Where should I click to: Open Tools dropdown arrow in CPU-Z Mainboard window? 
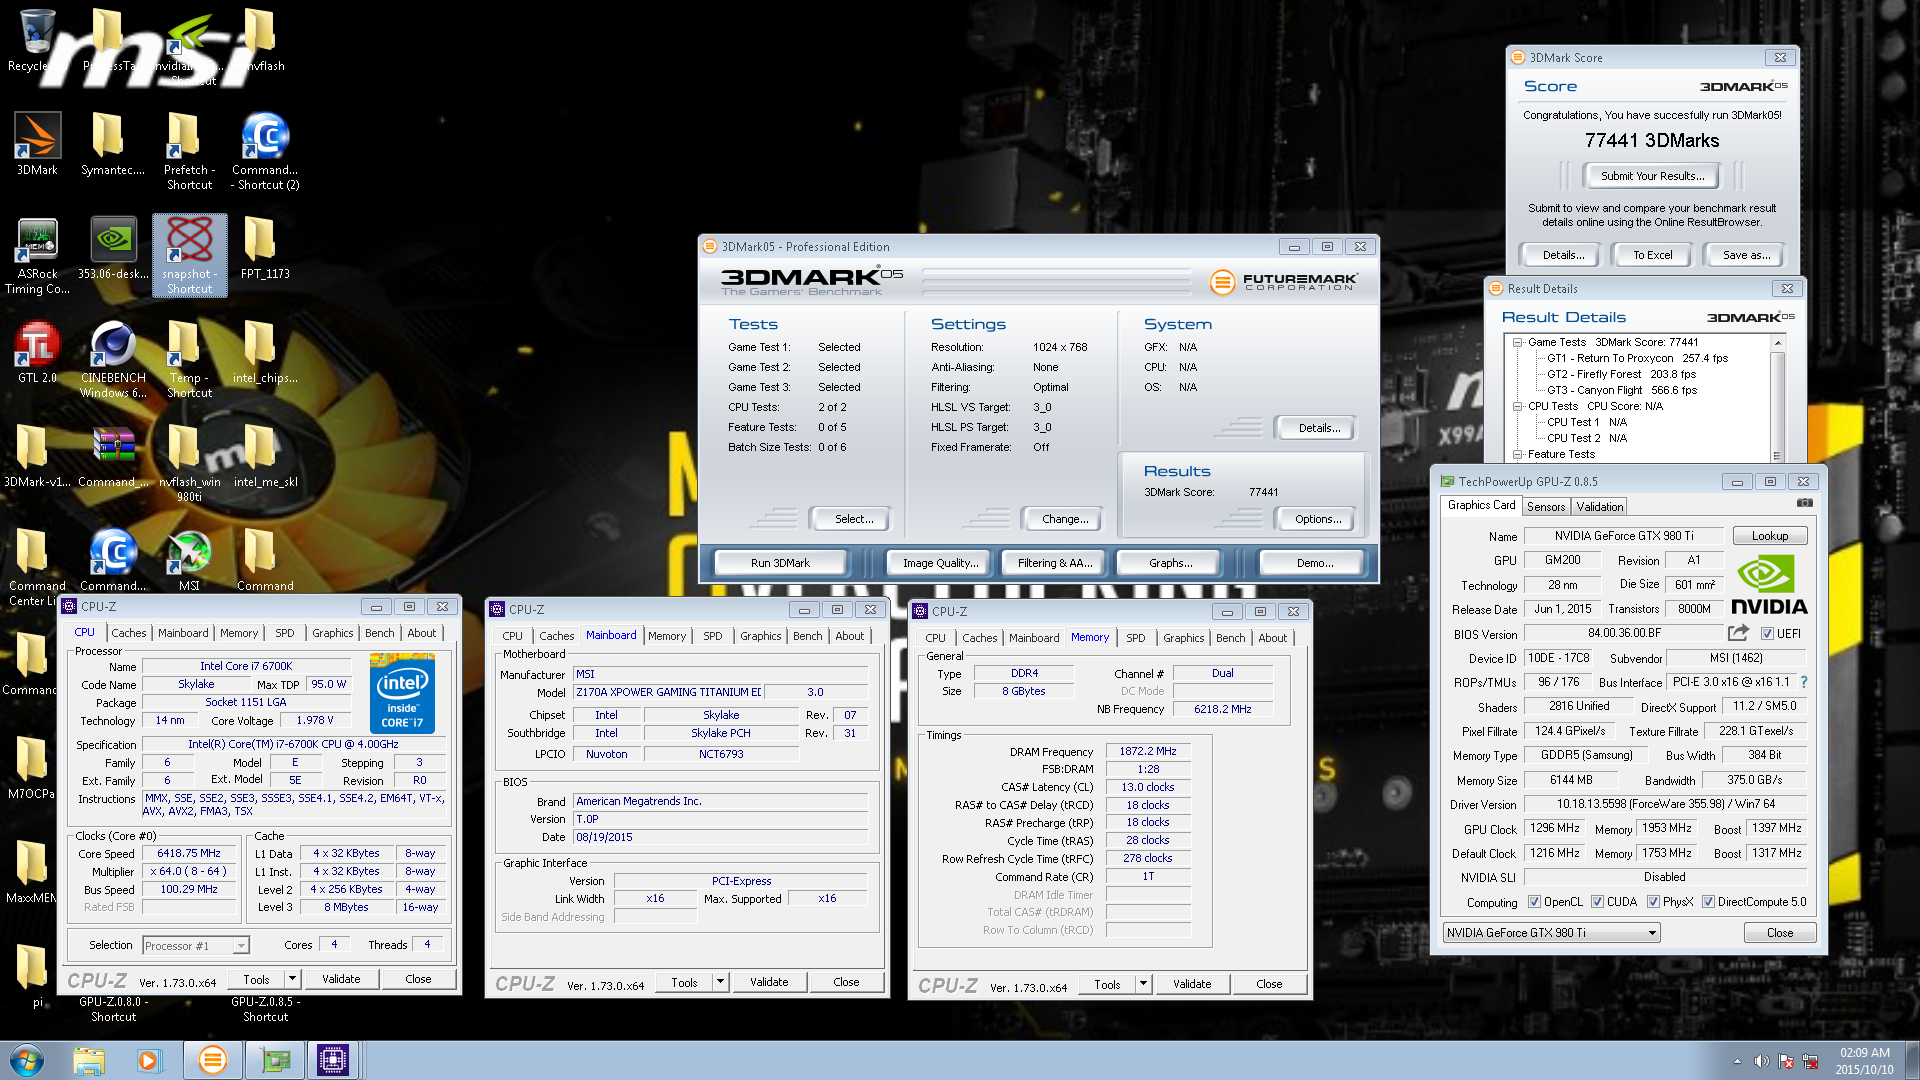(720, 982)
